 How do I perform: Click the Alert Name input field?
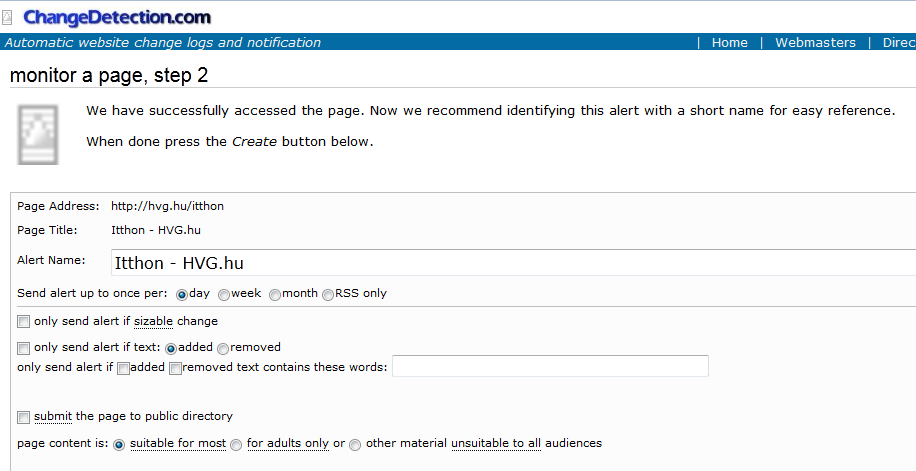point(514,262)
